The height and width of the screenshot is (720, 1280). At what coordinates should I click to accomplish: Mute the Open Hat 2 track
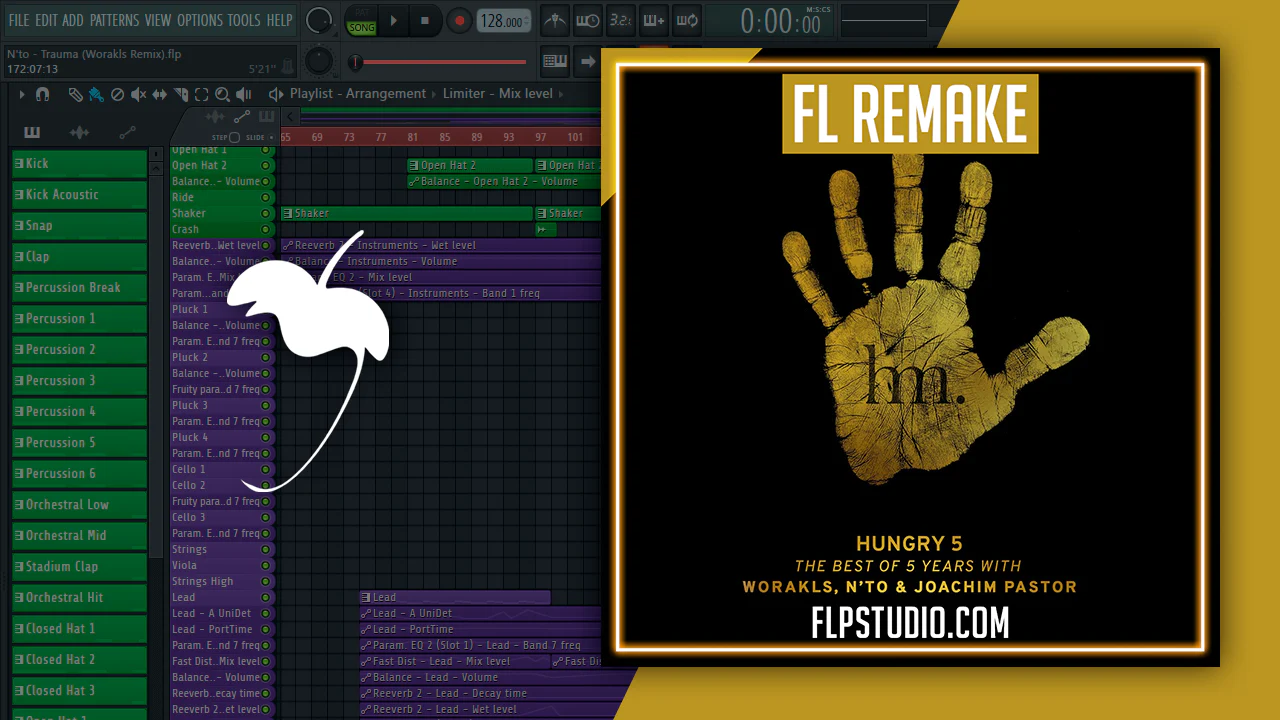265,165
